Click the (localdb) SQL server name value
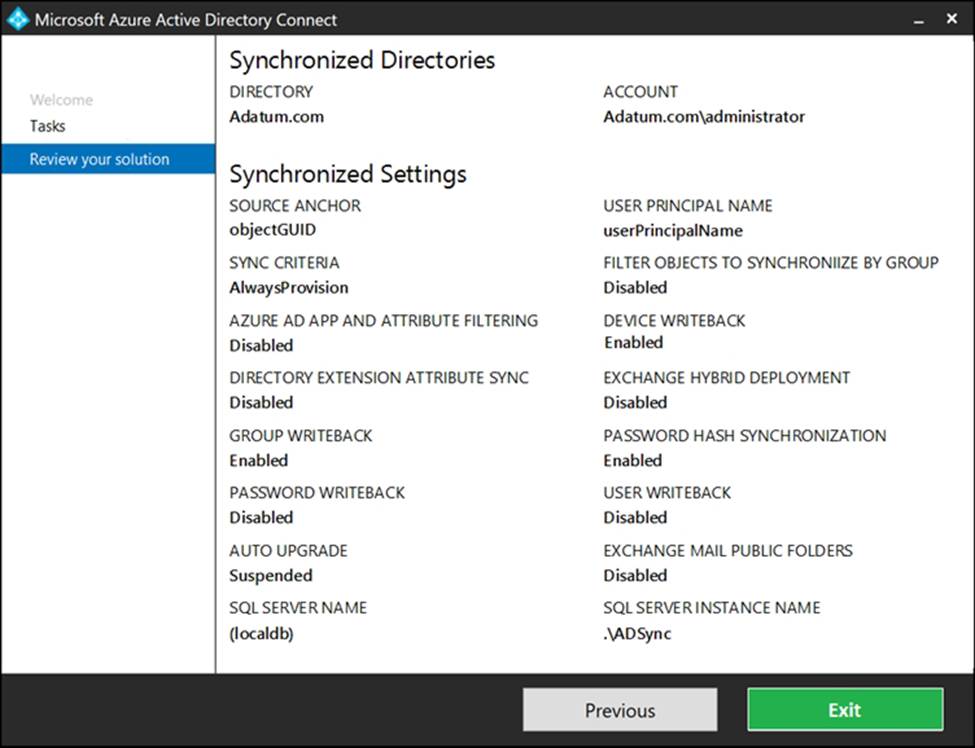 coord(261,633)
